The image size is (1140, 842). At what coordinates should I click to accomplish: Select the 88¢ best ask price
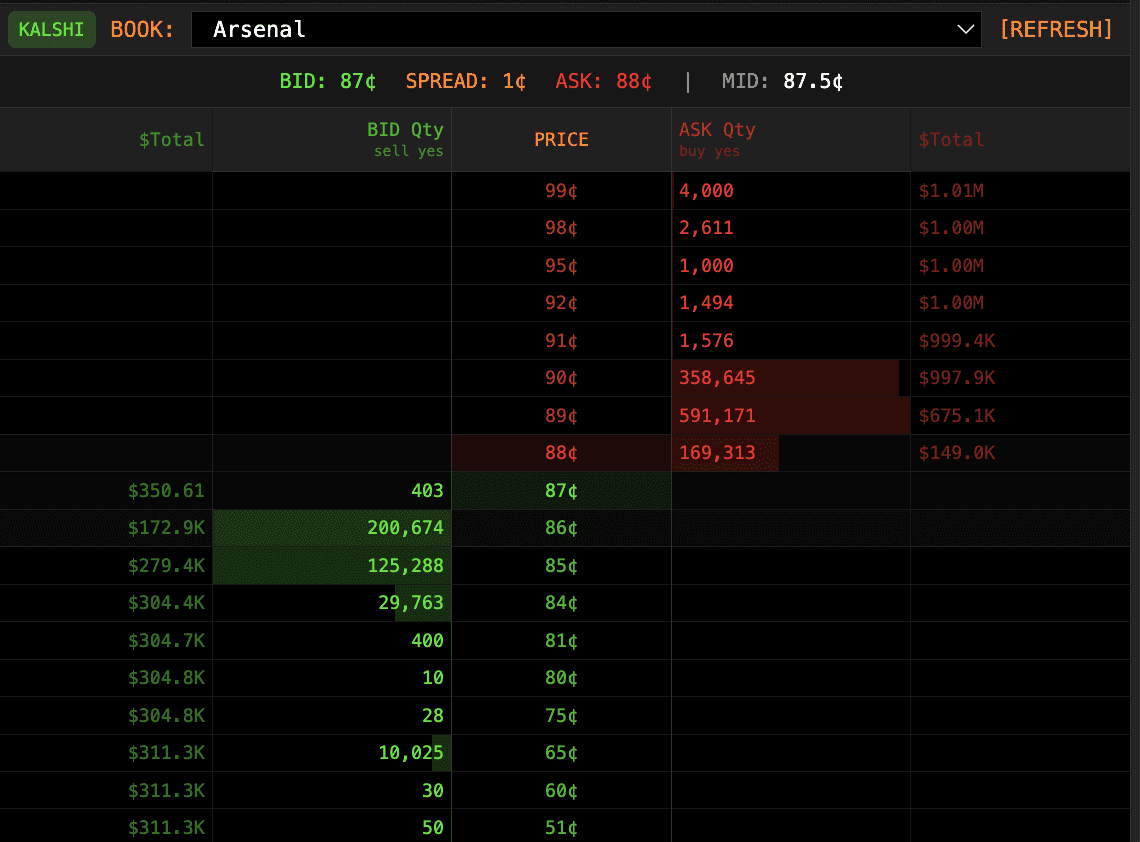[561, 452]
